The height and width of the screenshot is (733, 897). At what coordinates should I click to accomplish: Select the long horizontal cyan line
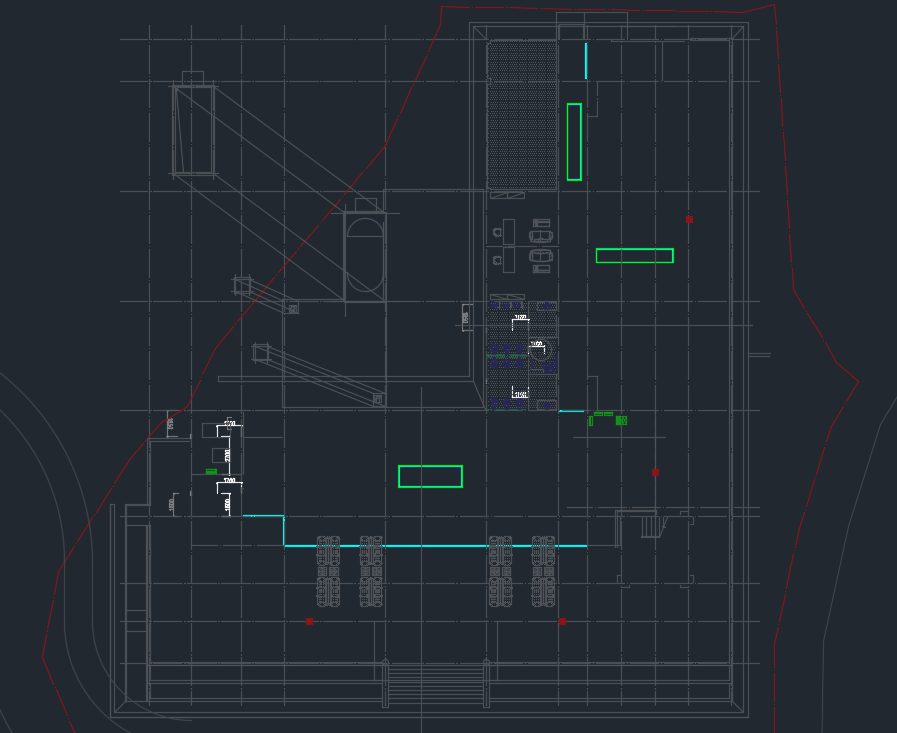[435, 546]
